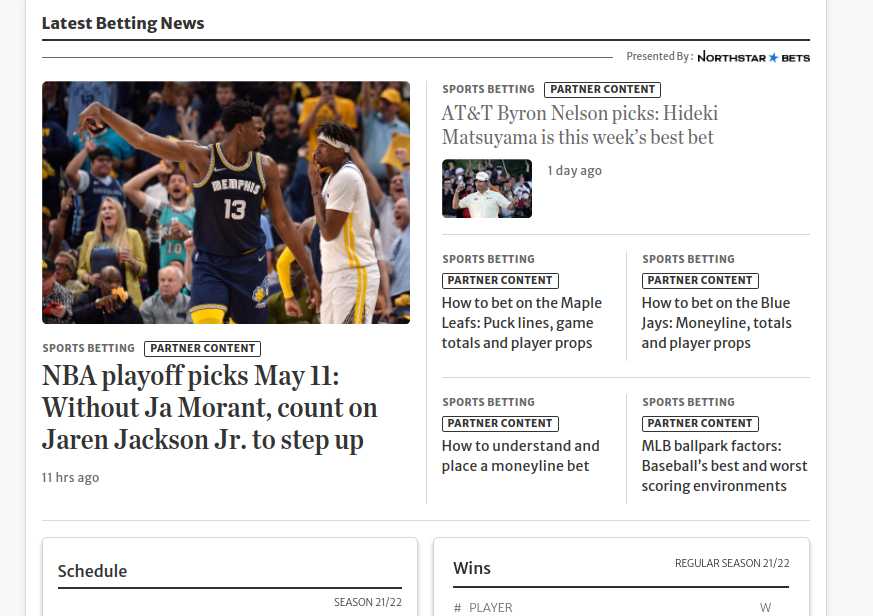Open How to bet on Blue Jays article
Viewport: 873px width, 616px height.
716,323
